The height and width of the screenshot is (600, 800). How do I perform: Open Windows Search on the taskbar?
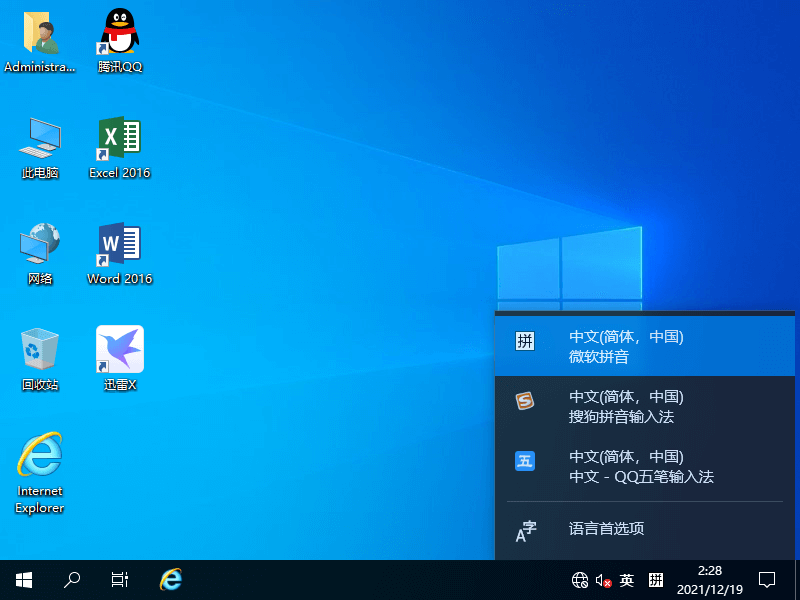tap(71, 579)
